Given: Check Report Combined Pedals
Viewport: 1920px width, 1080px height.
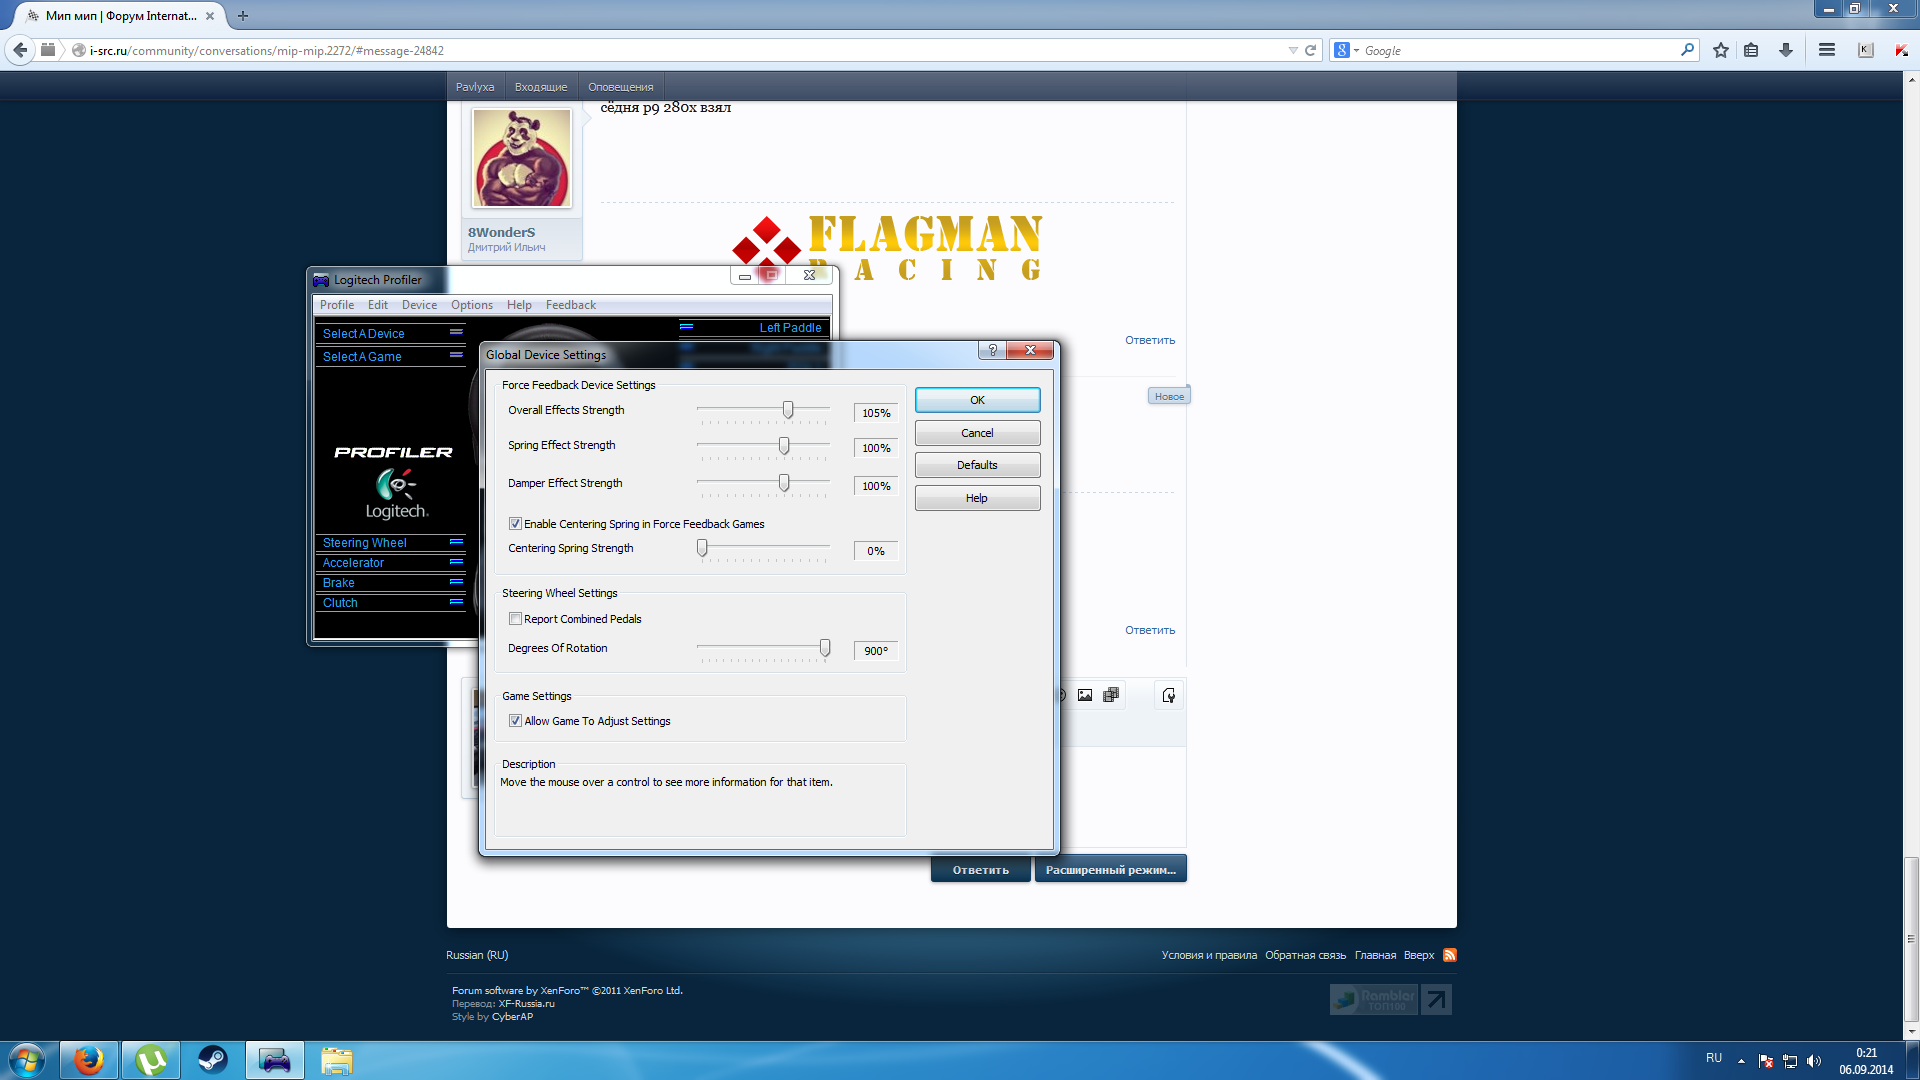Looking at the screenshot, I should 515,619.
